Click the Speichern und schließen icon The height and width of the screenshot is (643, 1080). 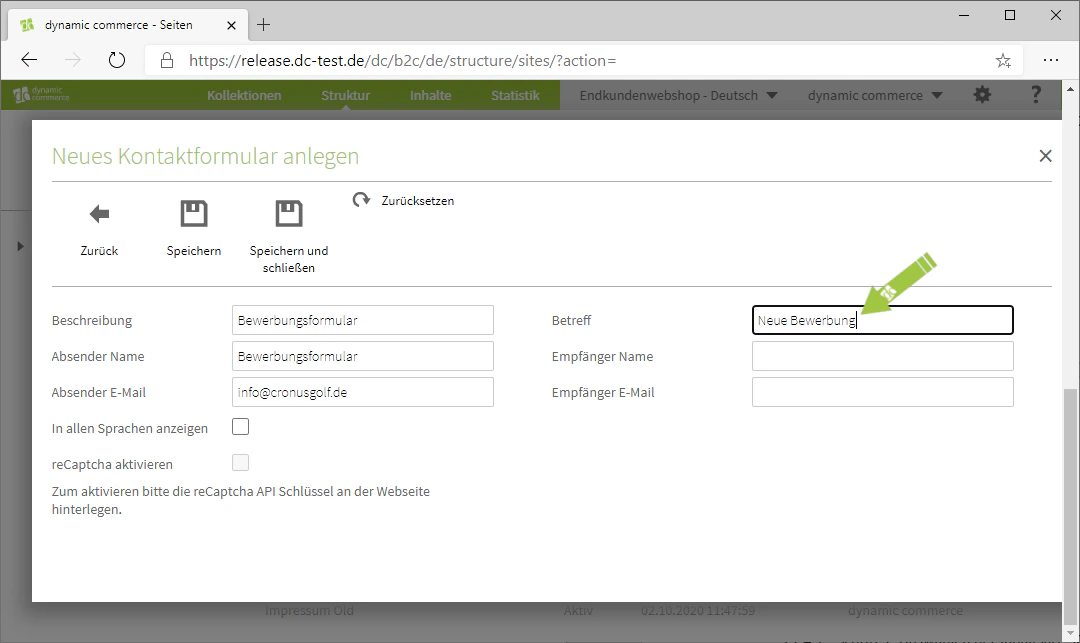[289, 213]
